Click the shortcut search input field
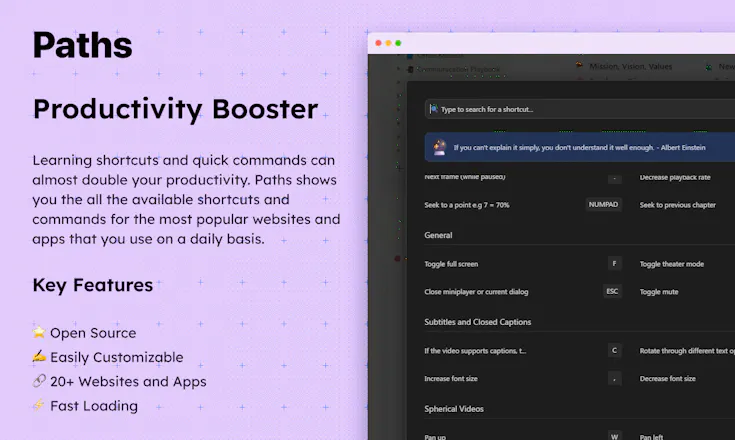Viewport: 735px width, 440px height. [580, 109]
